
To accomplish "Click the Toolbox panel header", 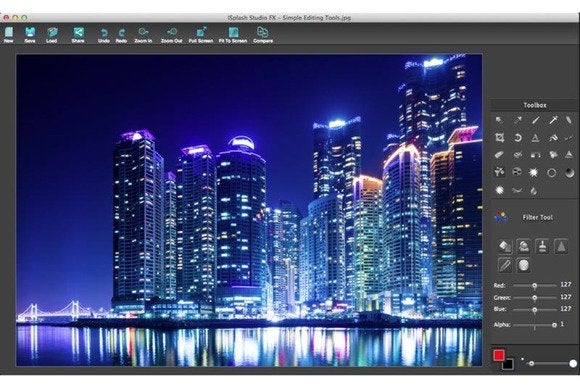I will click(x=535, y=105).
